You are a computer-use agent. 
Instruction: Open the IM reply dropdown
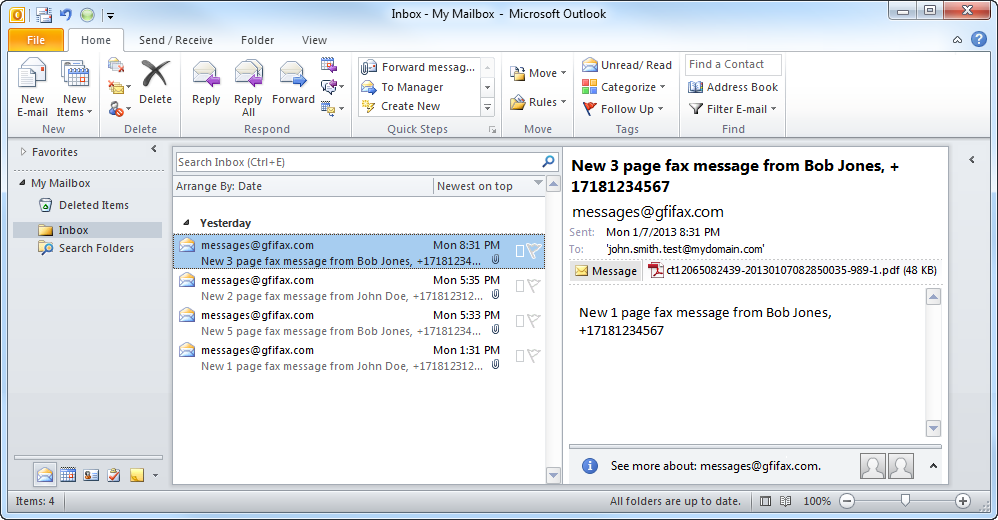pyautogui.click(x=332, y=87)
